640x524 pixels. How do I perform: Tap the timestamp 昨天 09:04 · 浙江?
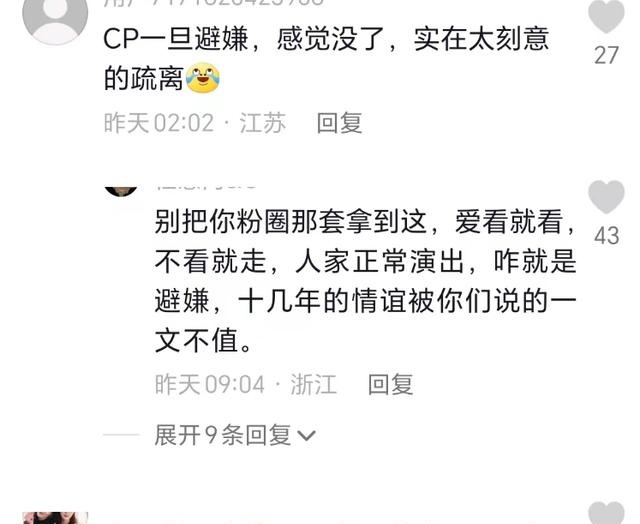point(246,384)
